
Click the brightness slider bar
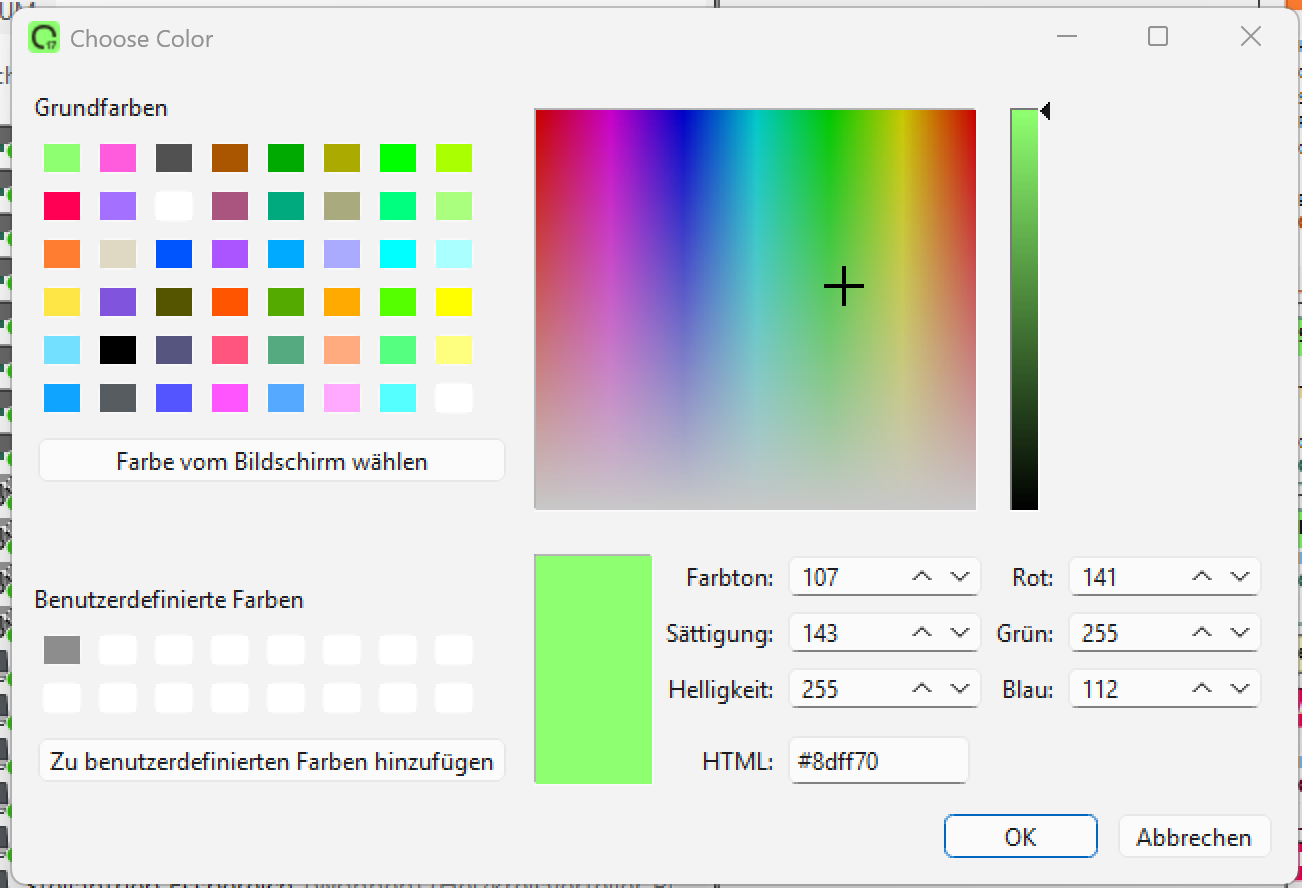(1024, 310)
